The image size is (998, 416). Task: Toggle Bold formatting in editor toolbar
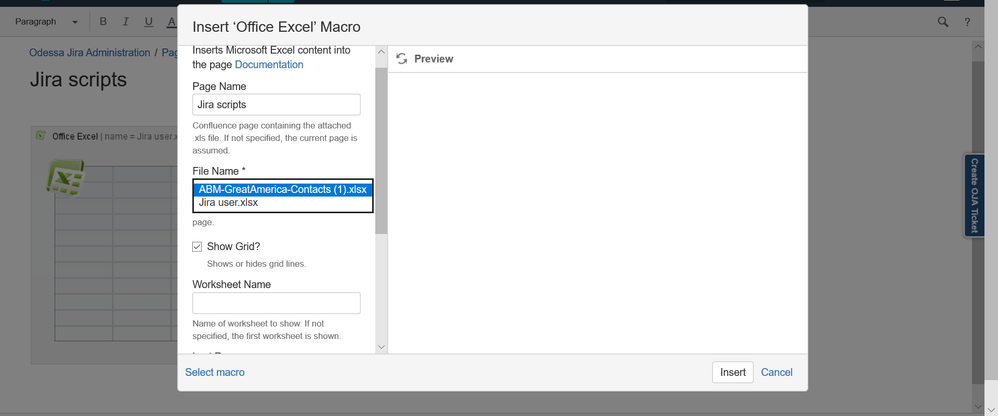pos(103,22)
